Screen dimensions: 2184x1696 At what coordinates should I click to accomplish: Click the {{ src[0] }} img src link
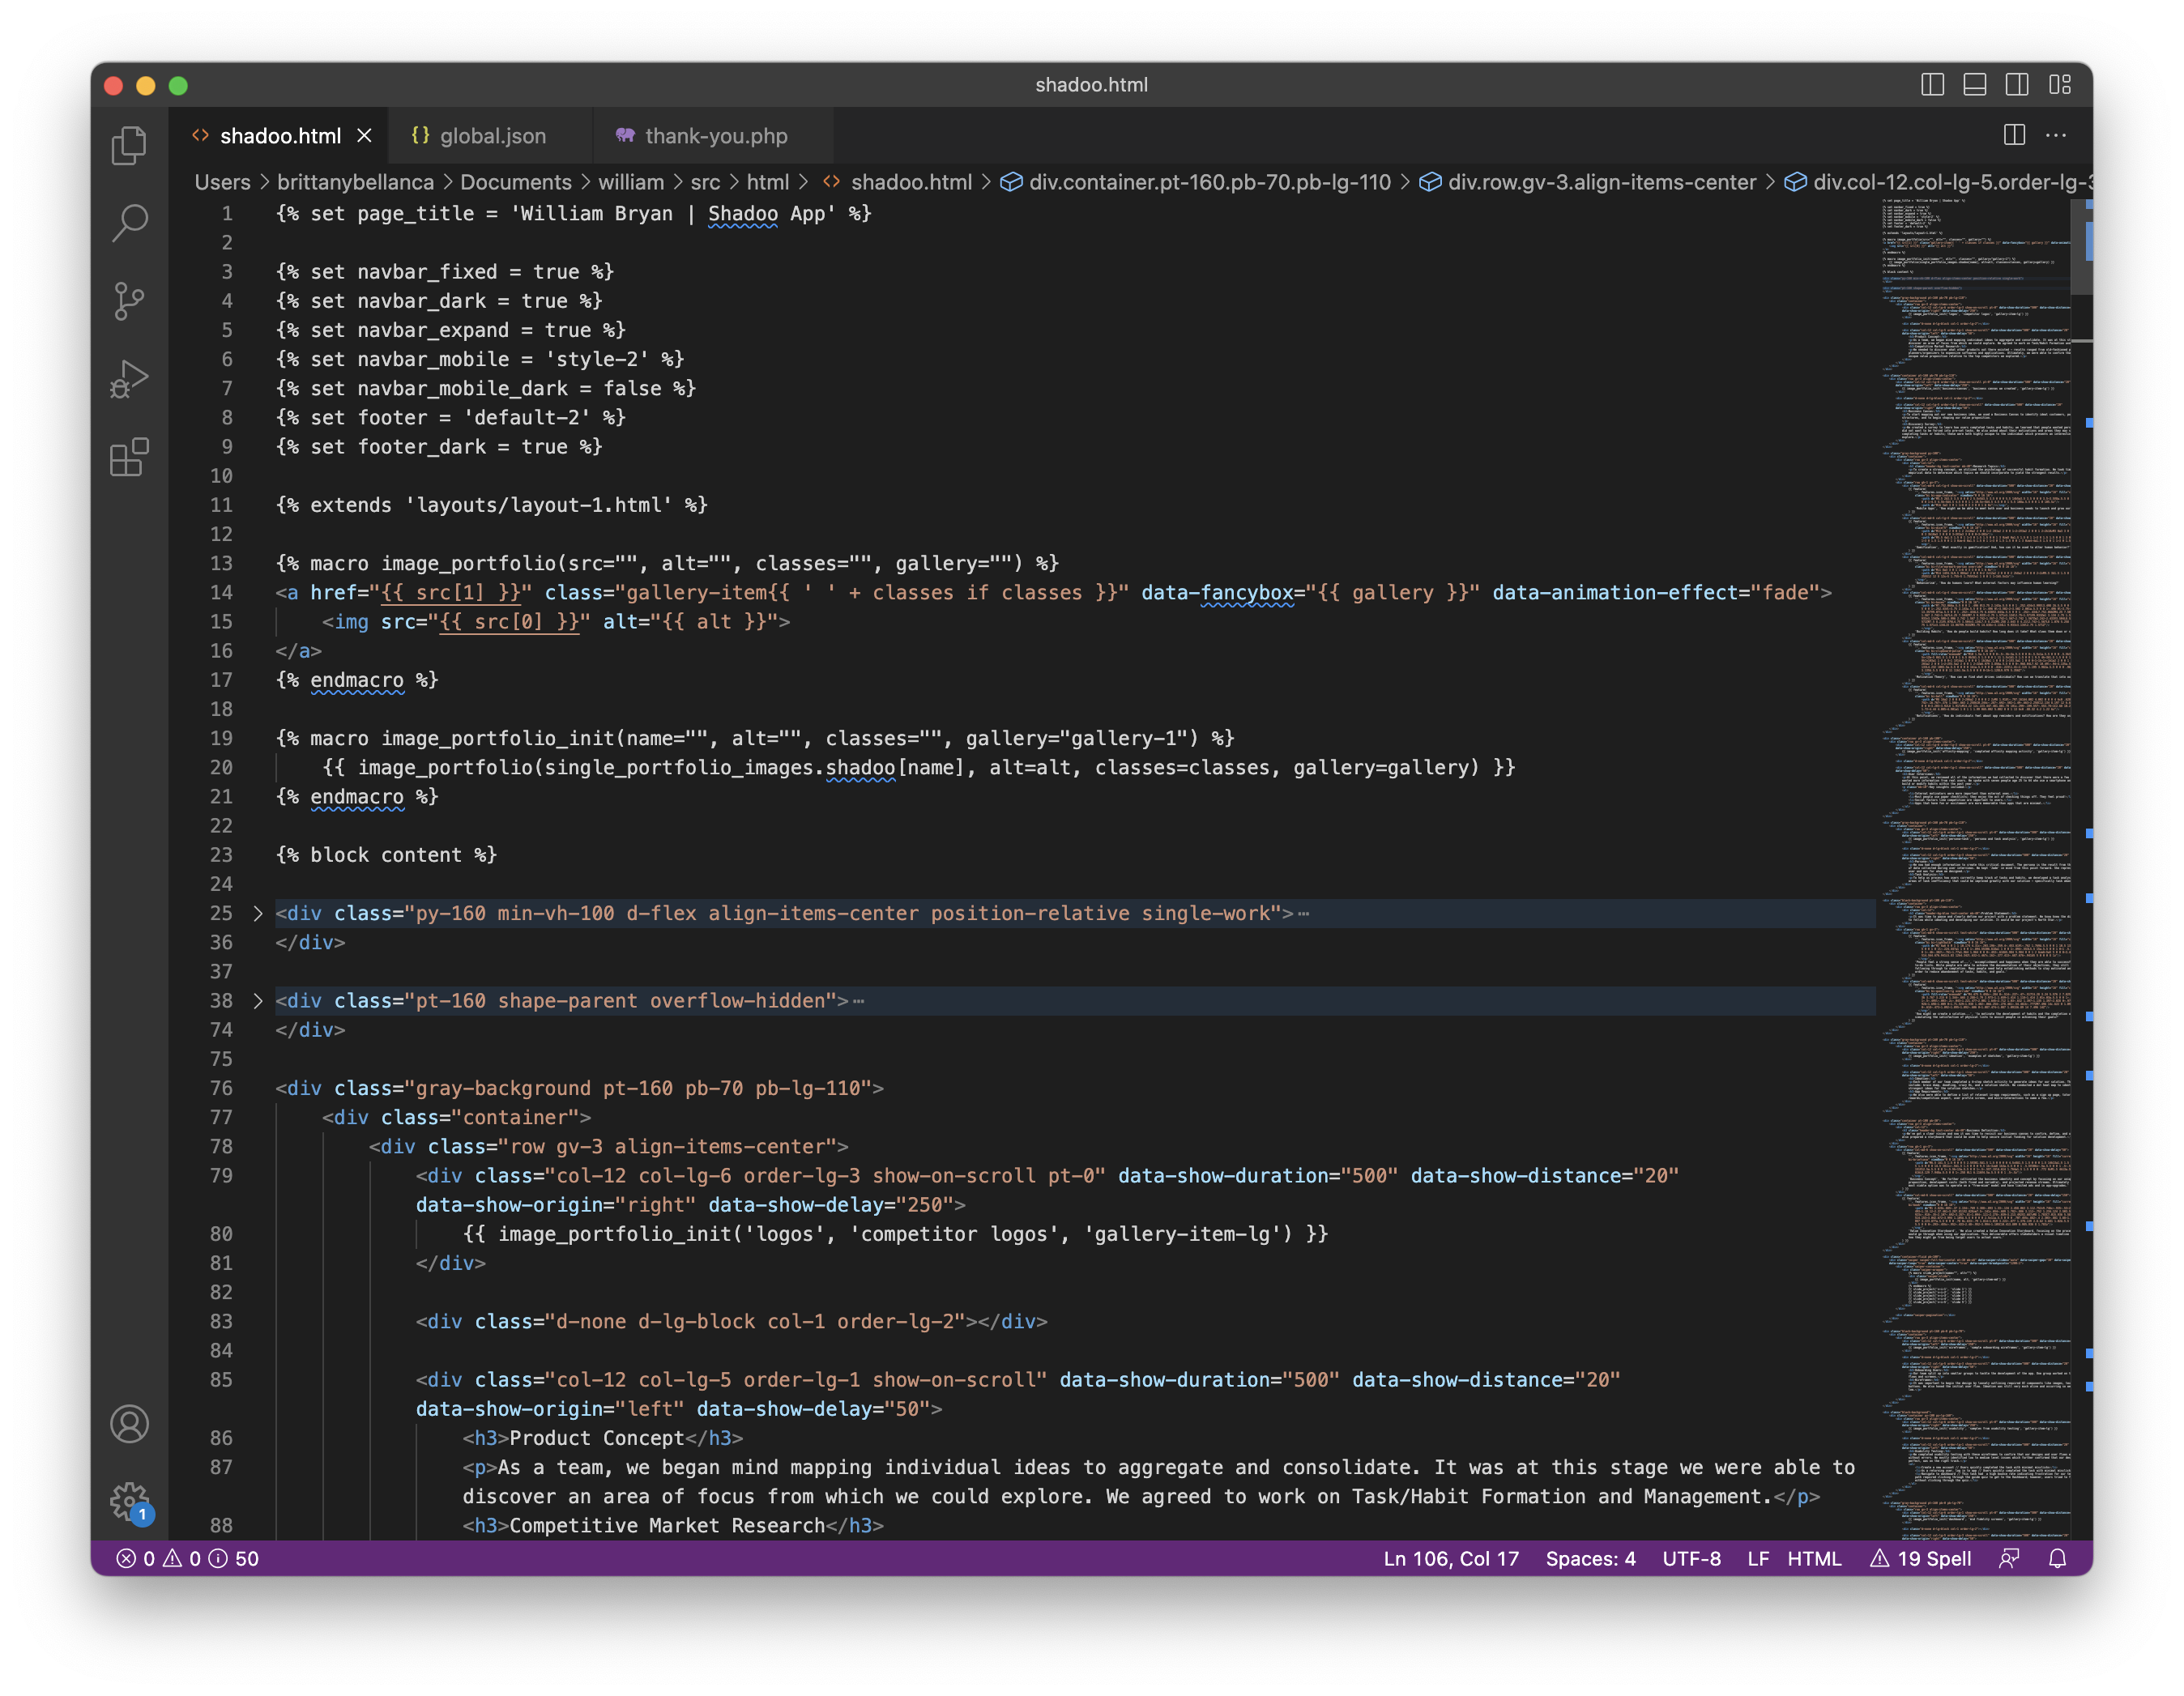(x=509, y=622)
